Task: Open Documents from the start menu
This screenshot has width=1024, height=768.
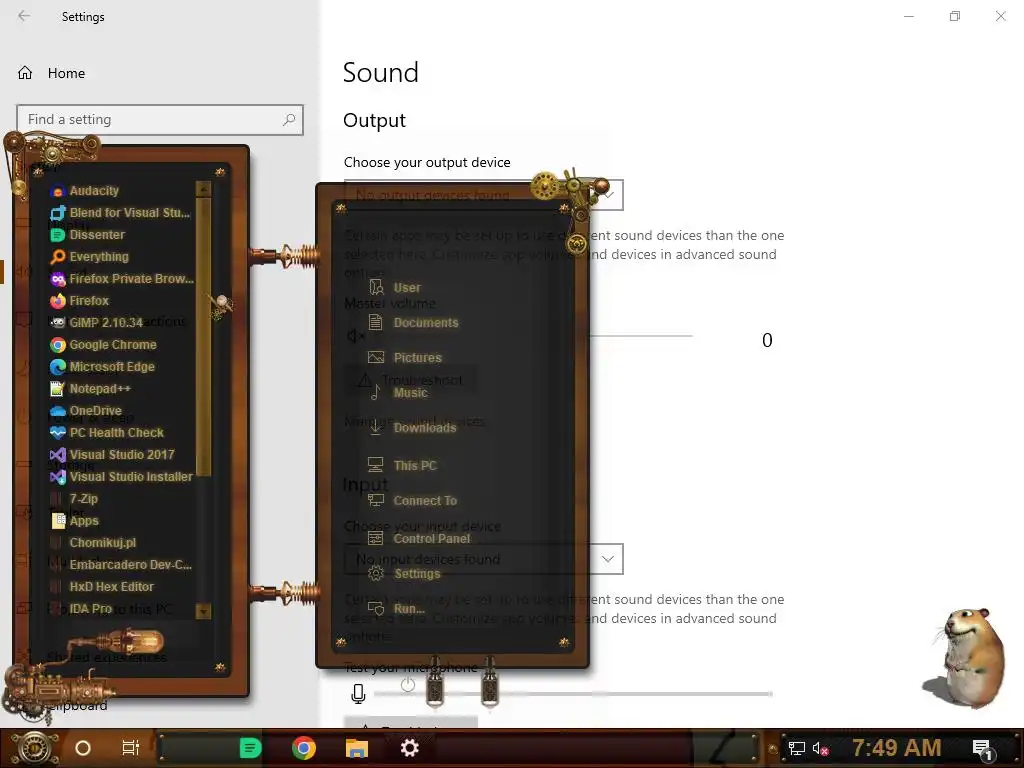Action: (x=413, y=323)
